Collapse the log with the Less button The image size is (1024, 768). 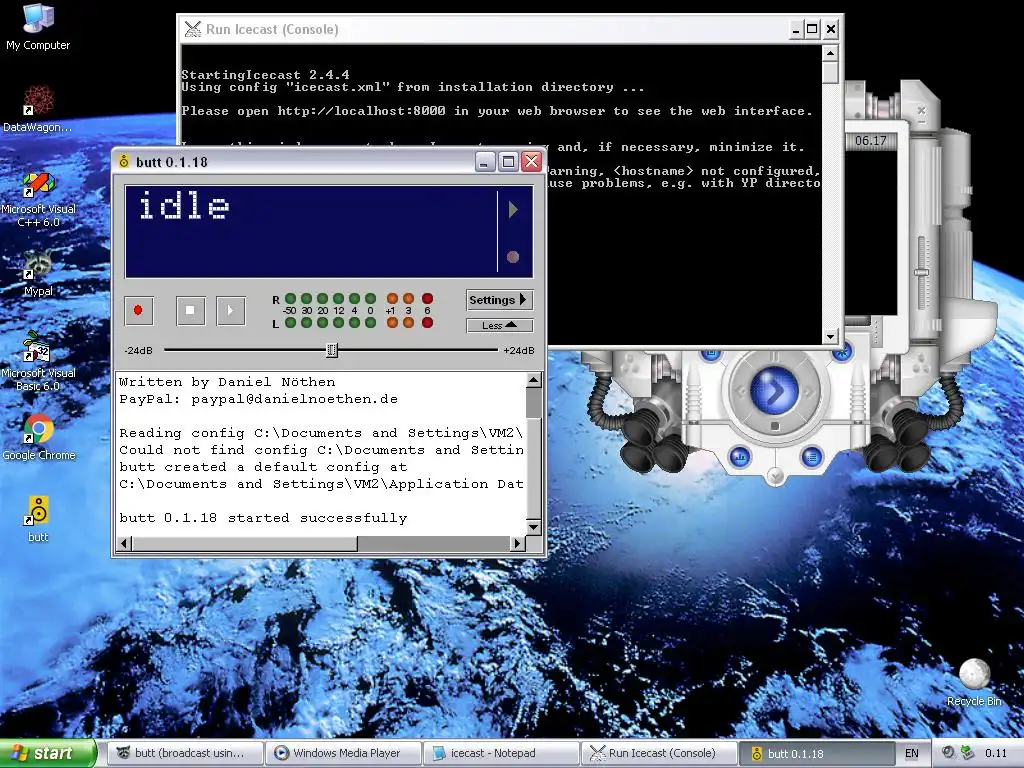pyautogui.click(x=500, y=325)
